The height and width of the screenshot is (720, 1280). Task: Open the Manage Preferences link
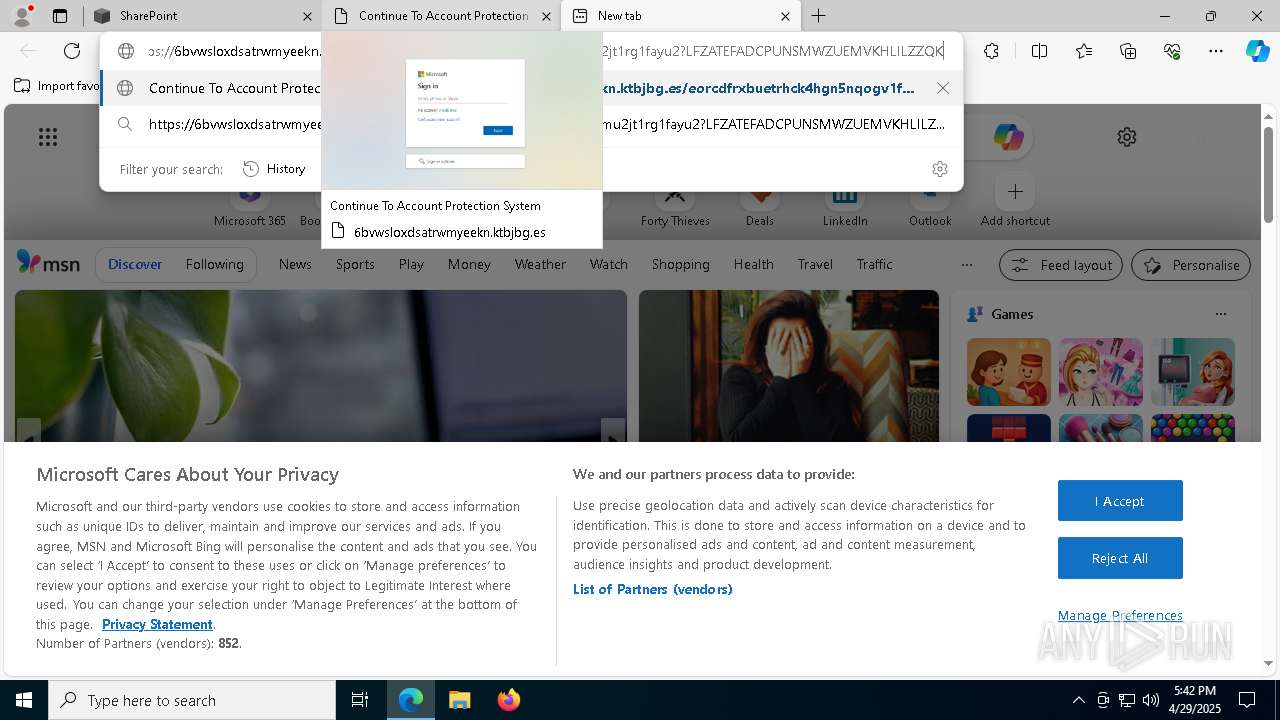[1120, 615]
